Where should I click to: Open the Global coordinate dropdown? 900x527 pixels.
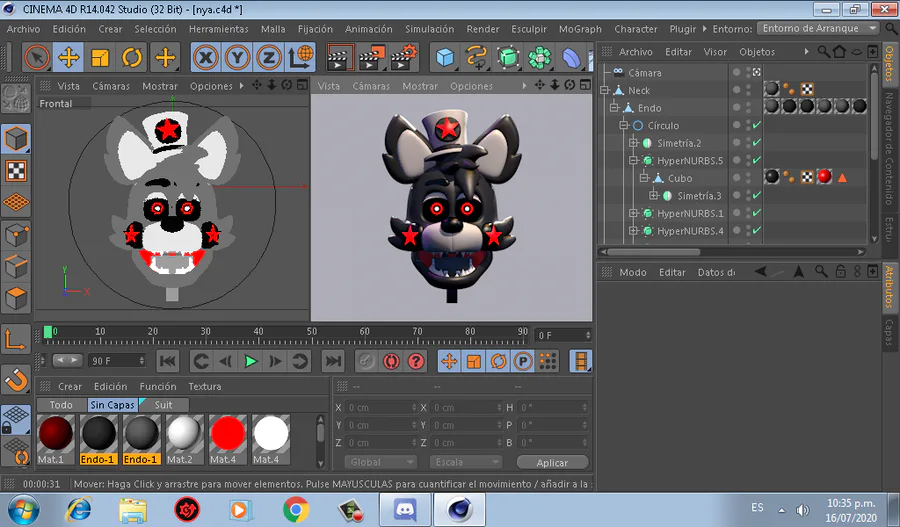point(380,462)
